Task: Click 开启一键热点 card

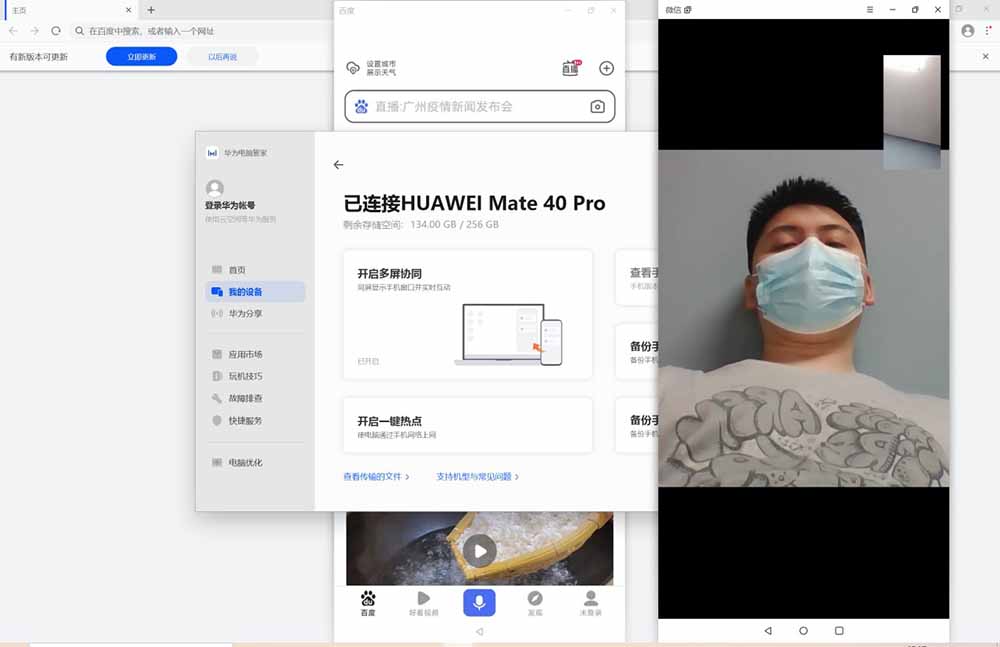Action: pyautogui.click(x=467, y=426)
